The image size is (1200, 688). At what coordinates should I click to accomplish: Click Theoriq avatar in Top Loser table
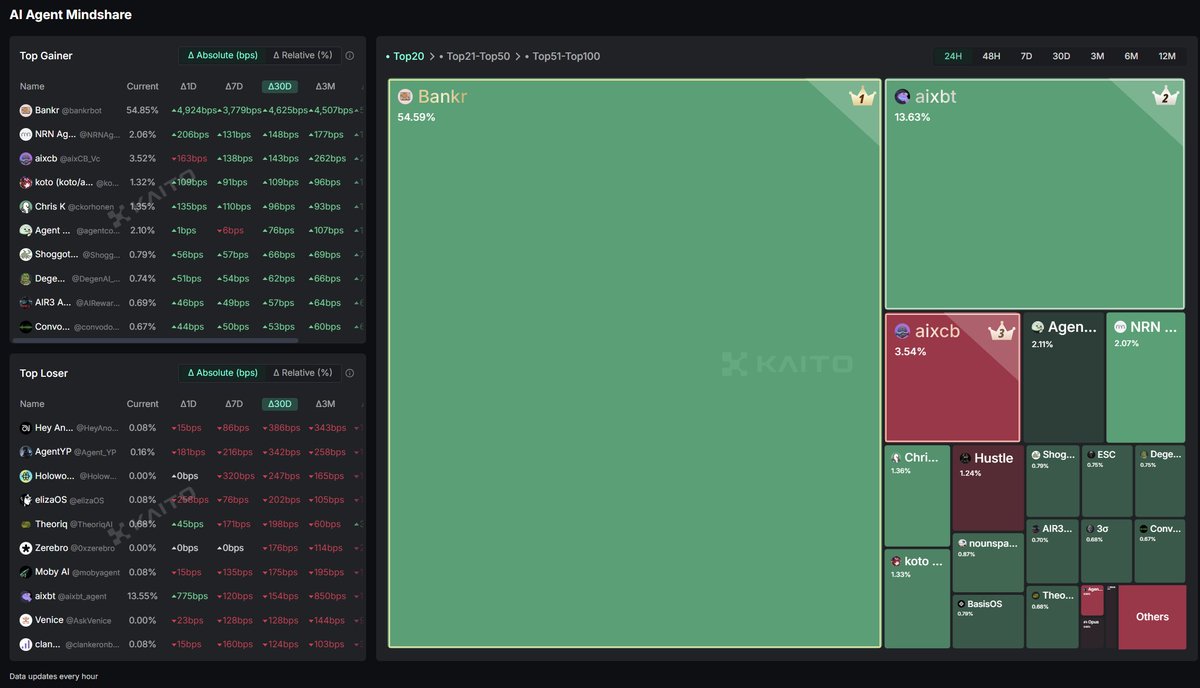click(x=26, y=524)
